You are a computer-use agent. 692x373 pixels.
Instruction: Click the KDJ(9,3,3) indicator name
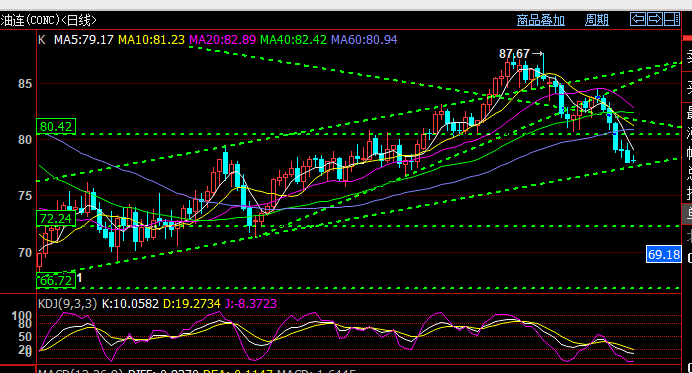(68, 304)
